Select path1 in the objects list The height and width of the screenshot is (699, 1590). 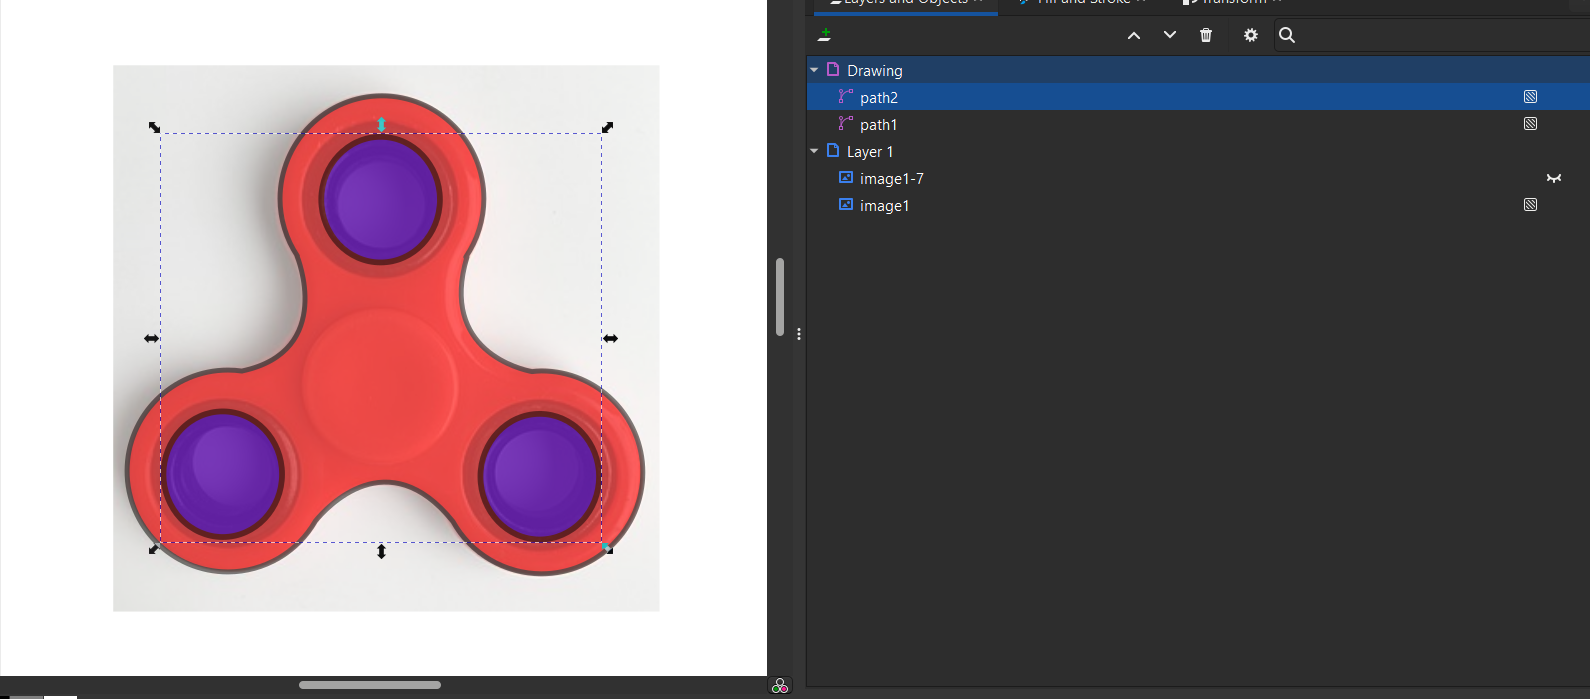pos(878,125)
